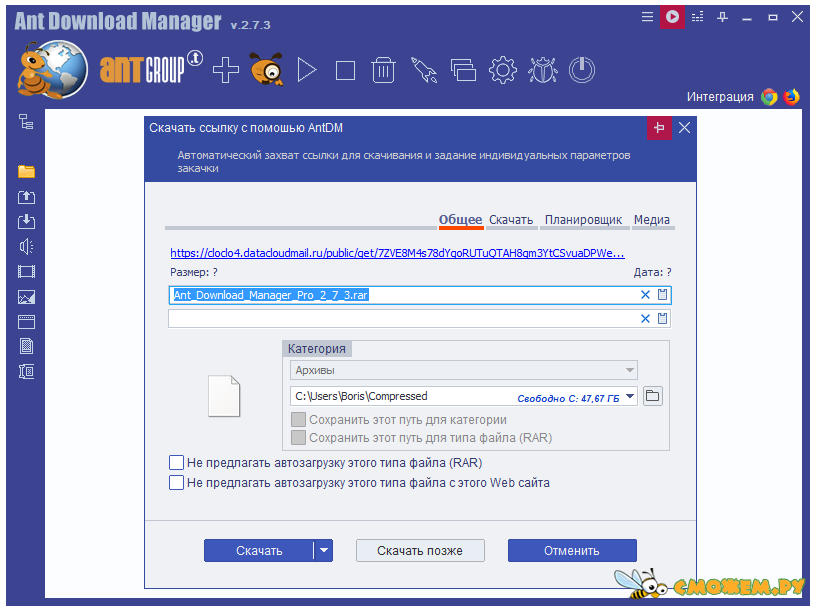
Task: Clear the second field with its X icon
Action: [x=645, y=319]
